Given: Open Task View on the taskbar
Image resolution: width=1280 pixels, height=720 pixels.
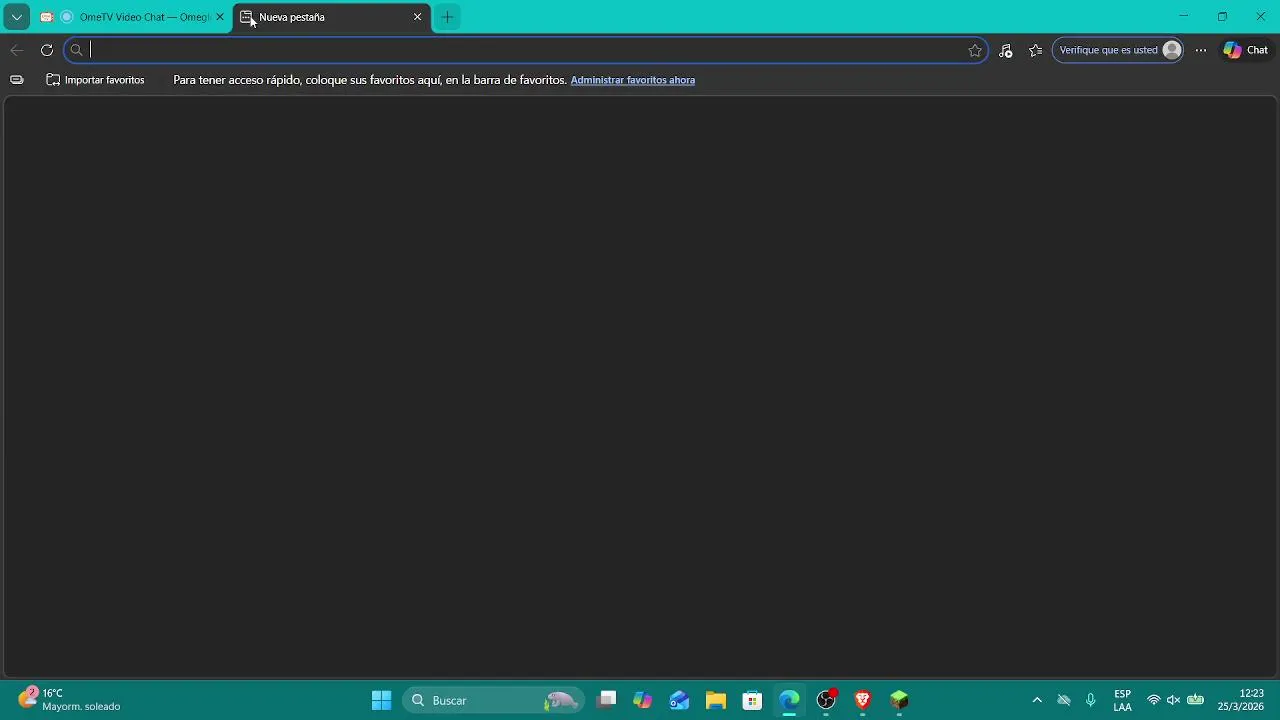Looking at the screenshot, I should 606,700.
